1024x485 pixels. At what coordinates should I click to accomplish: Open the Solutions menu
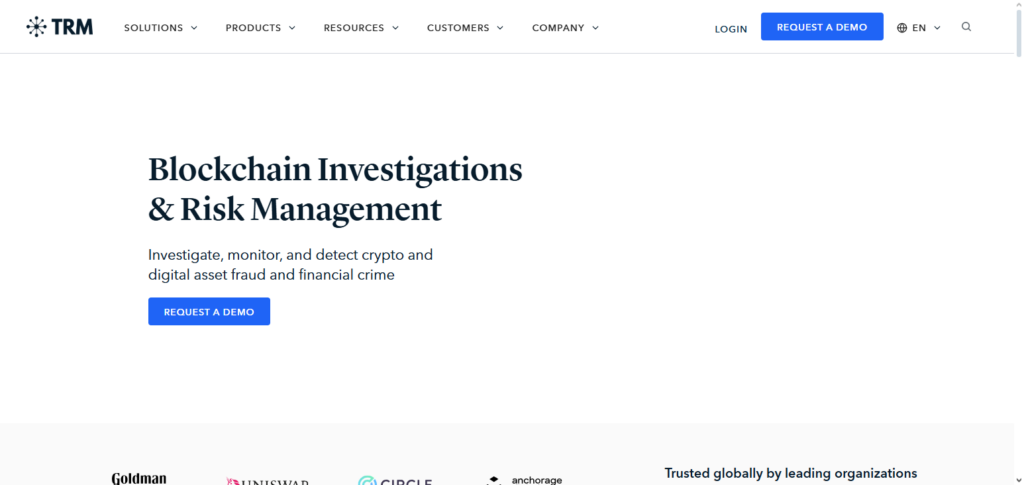(161, 28)
